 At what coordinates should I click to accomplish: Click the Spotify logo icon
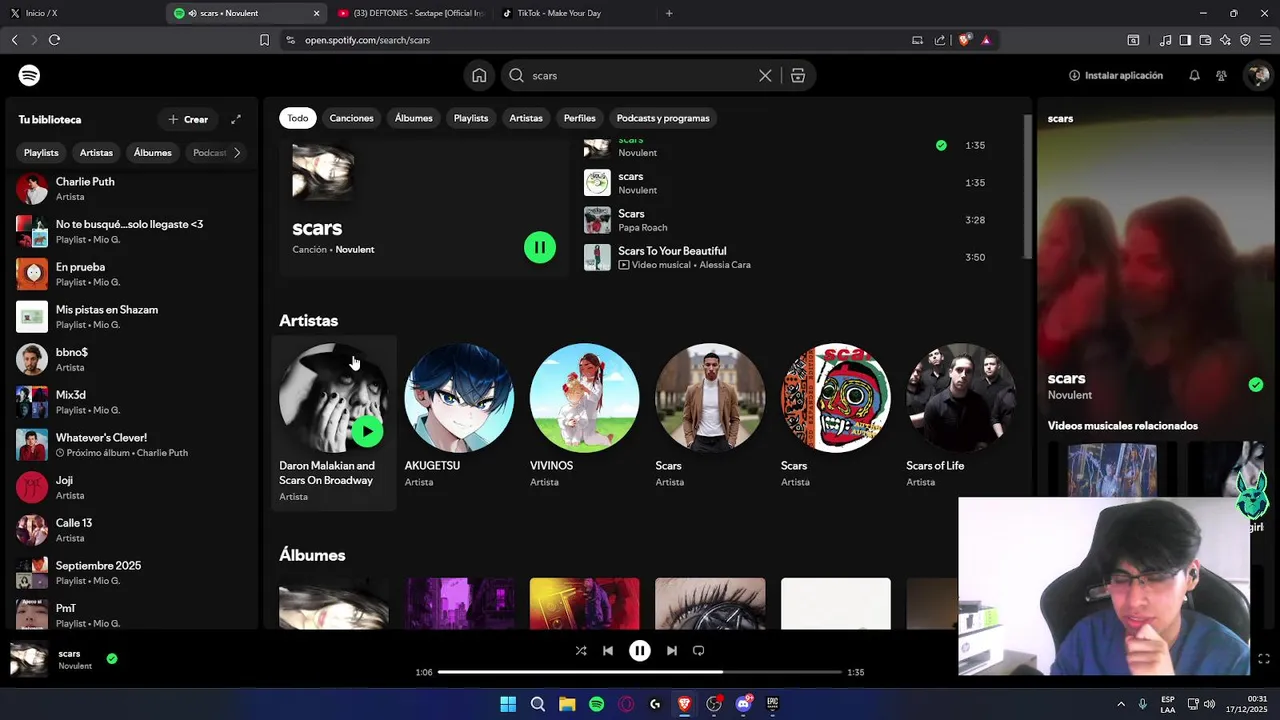pos(29,75)
